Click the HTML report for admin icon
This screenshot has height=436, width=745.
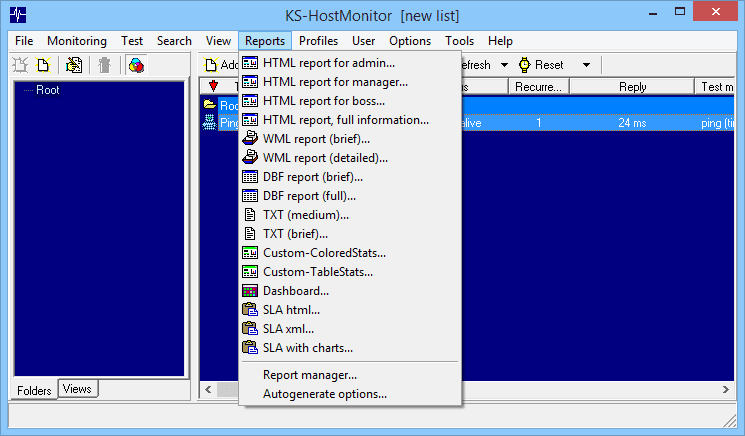click(250, 63)
